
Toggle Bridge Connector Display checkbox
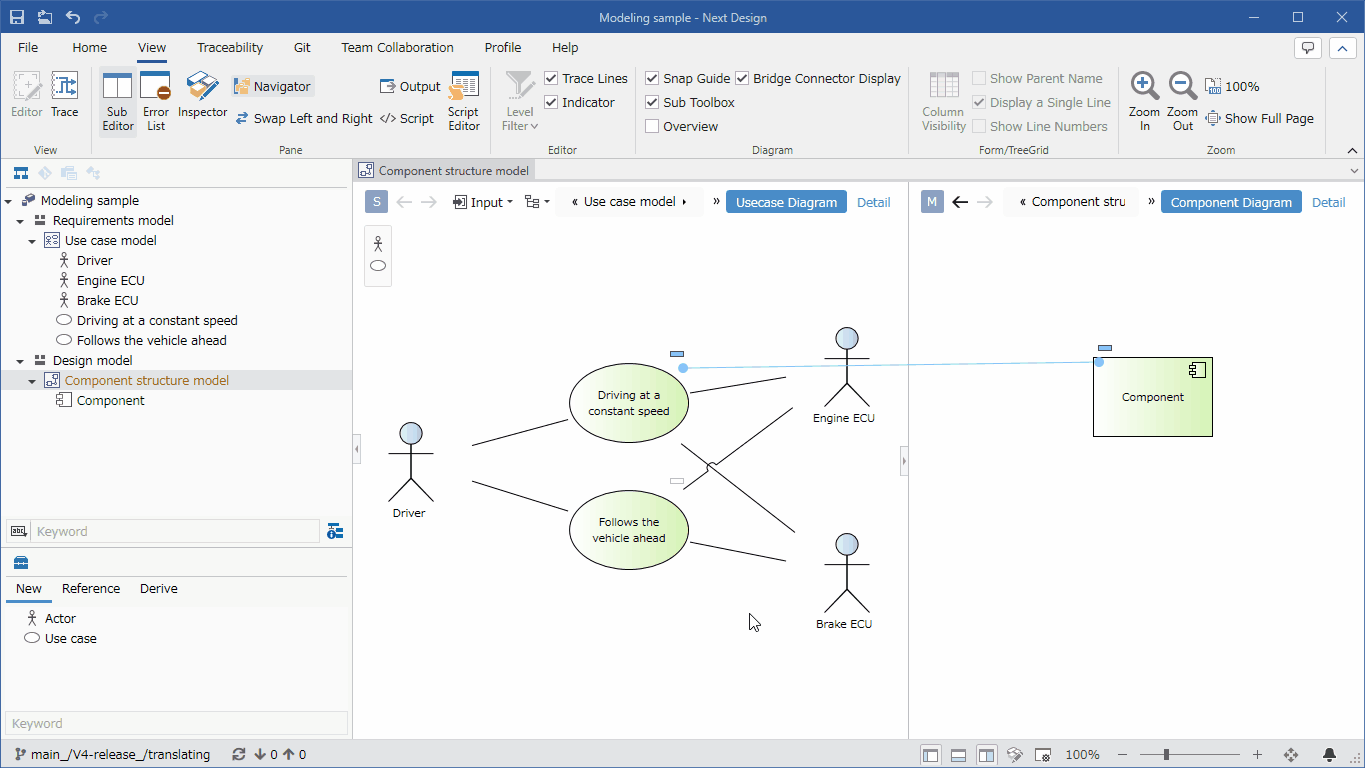(x=742, y=78)
